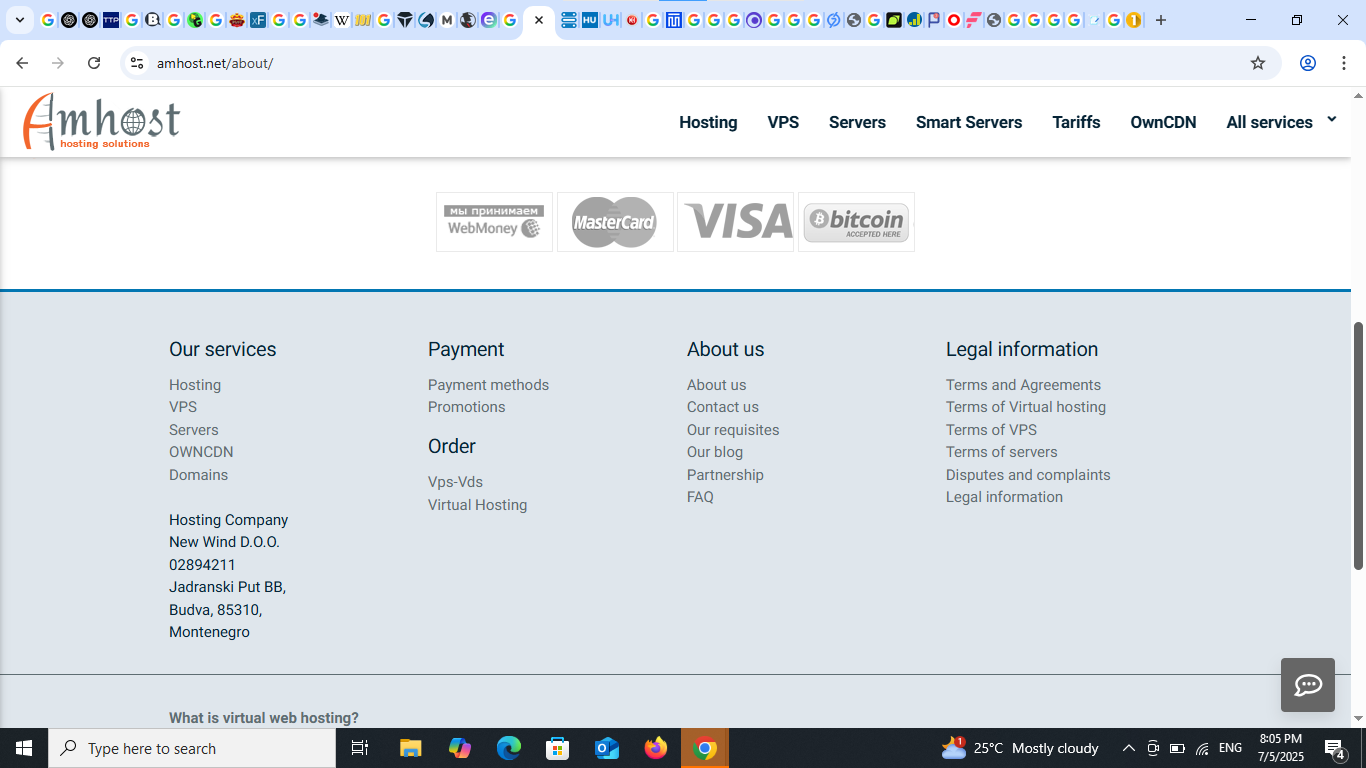
Task: Open Vps-Vds order link
Action: pyautogui.click(x=455, y=482)
